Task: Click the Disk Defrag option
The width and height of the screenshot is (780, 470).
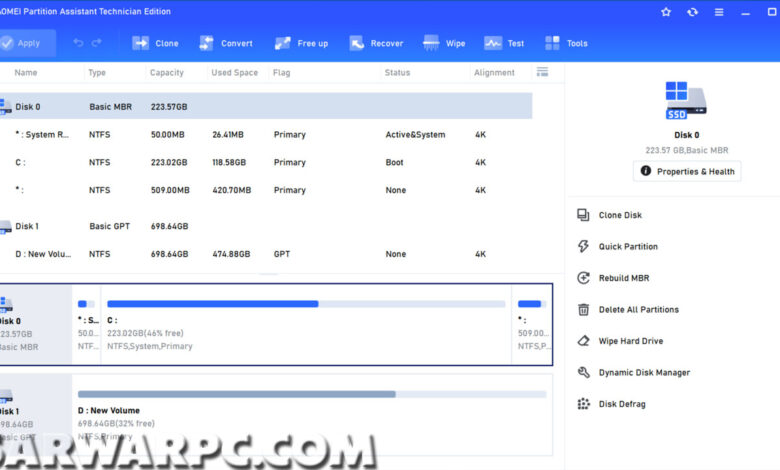Action: pos(622,404)
